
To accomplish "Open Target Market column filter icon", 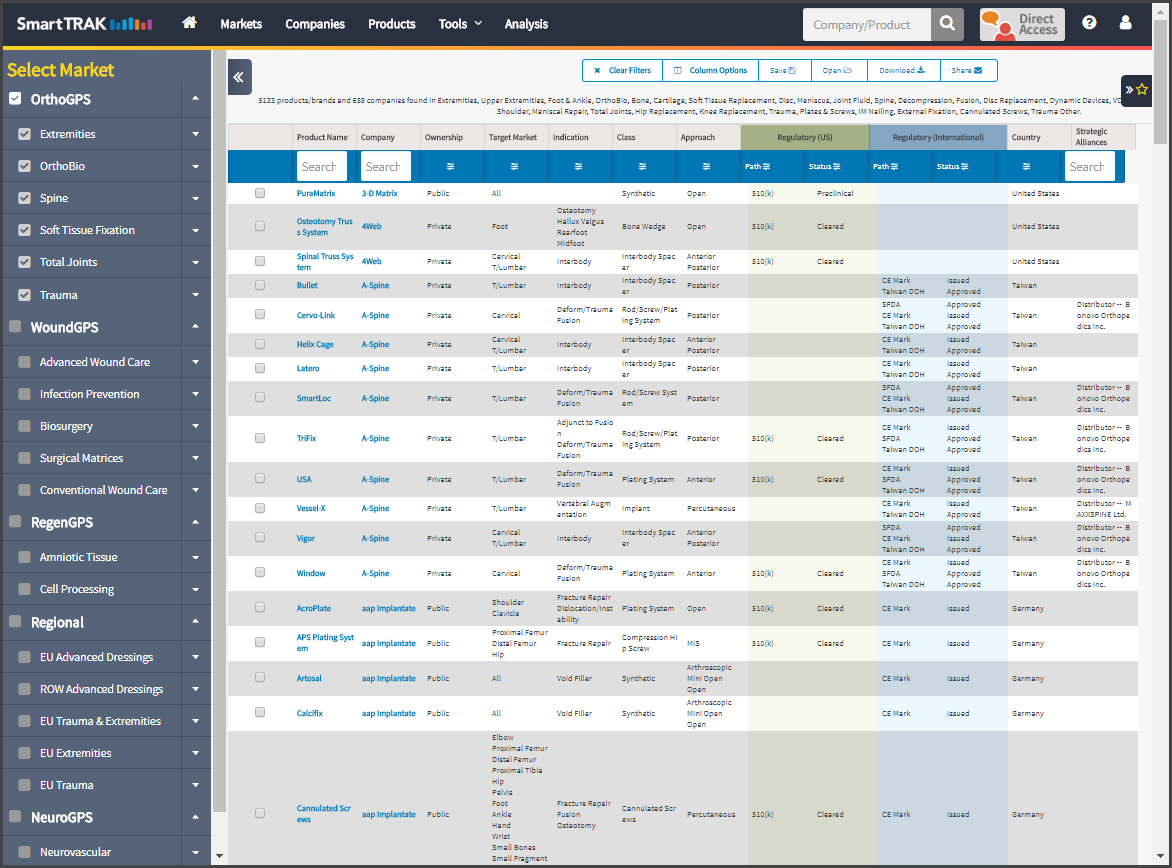I will point(514,167).
